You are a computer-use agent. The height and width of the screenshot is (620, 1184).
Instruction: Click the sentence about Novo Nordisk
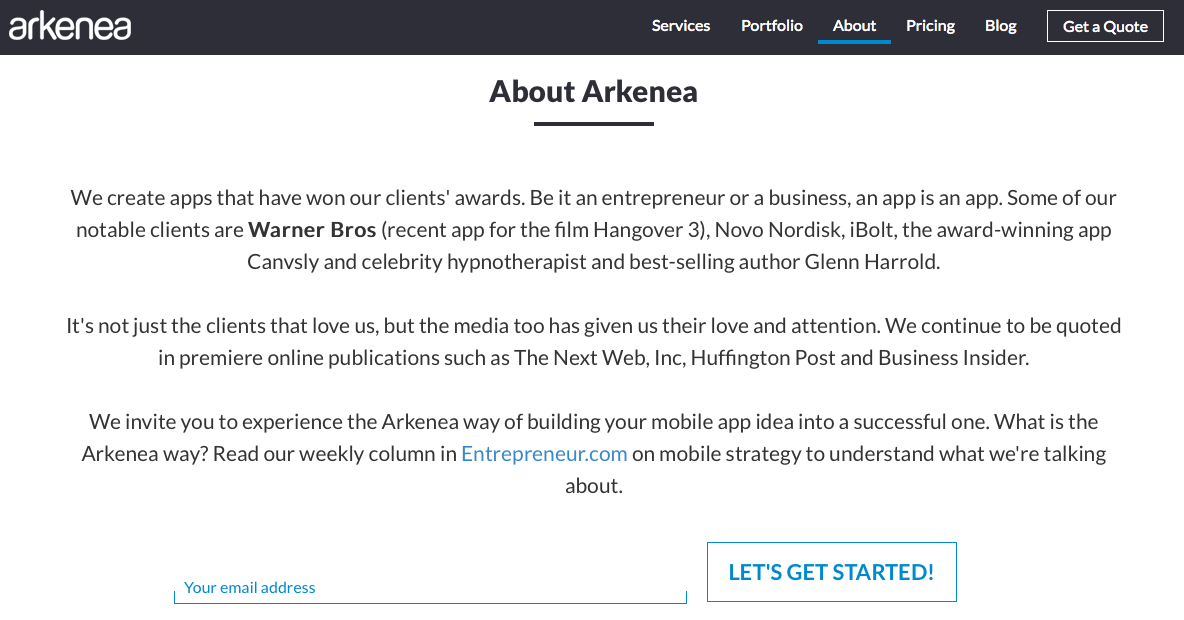594,230
